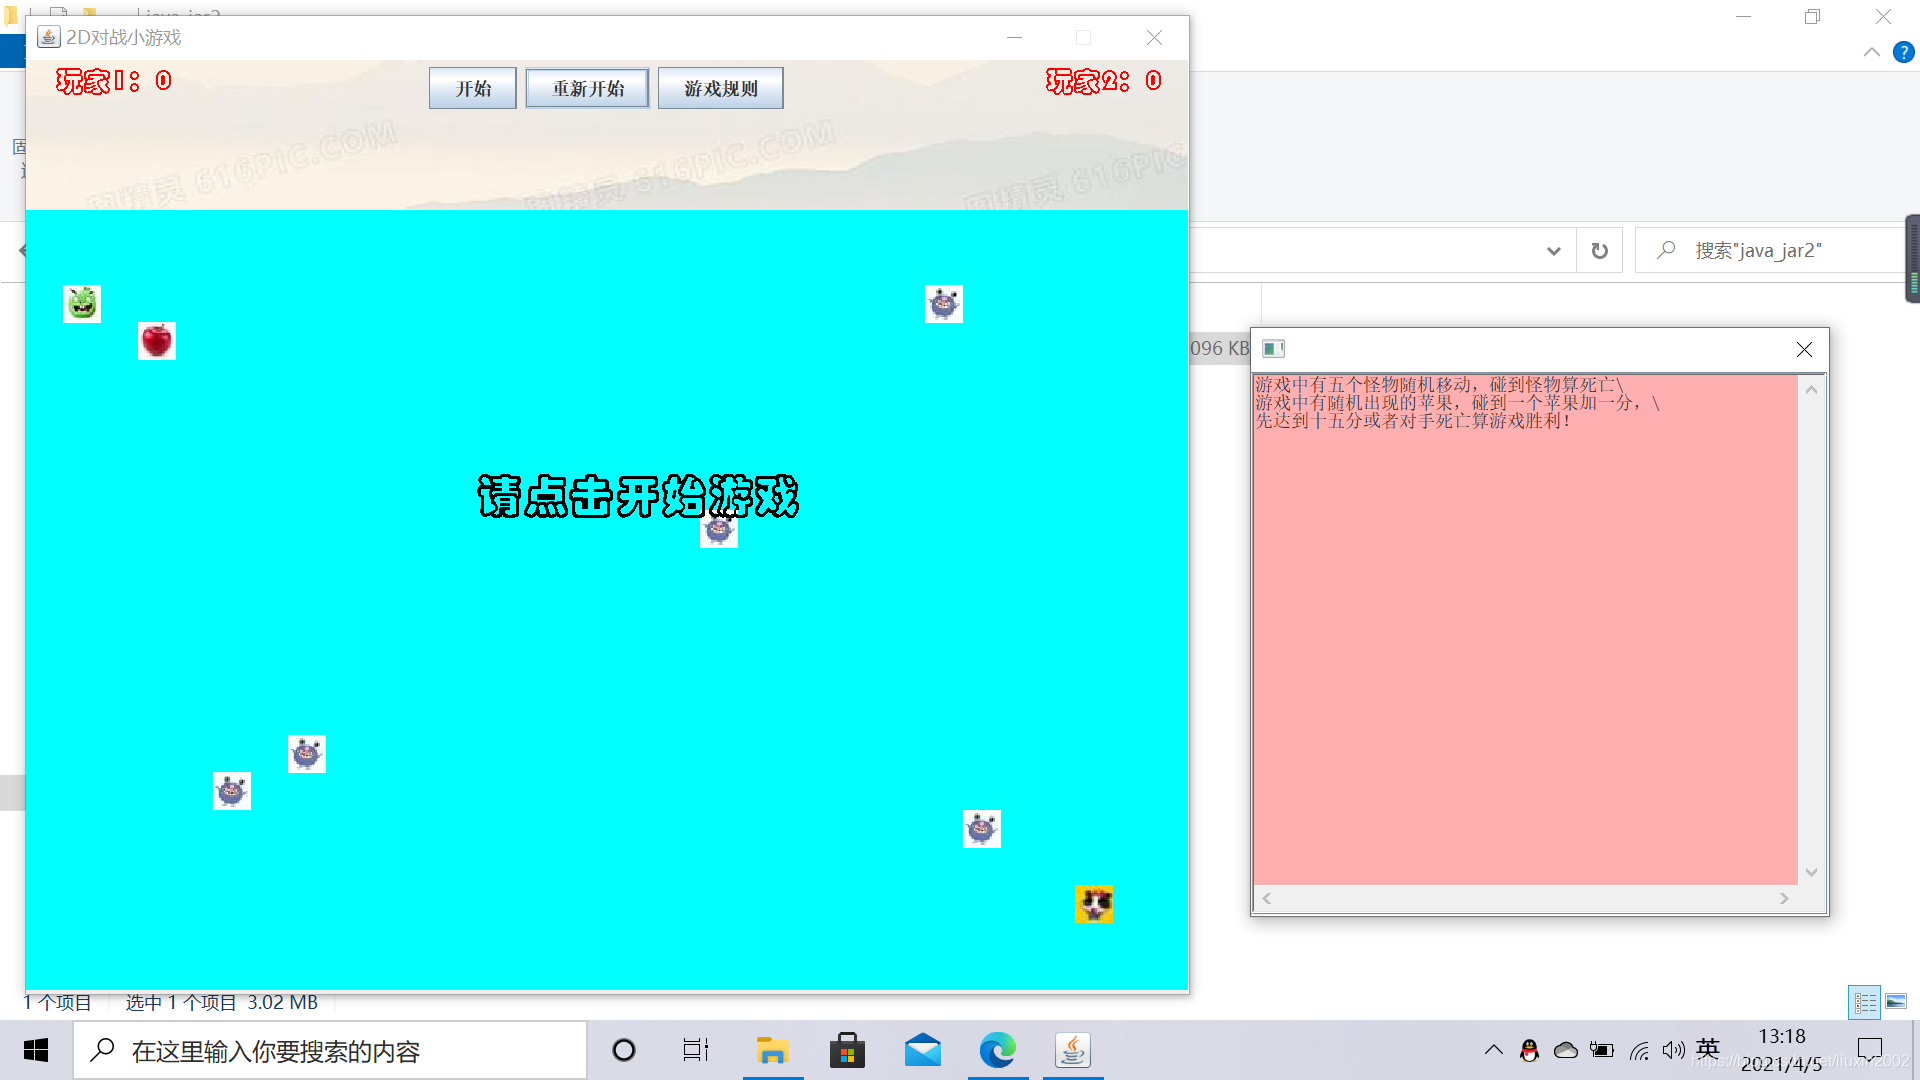The width and height of the screenshot is (1920, 1080).
Task: Click rules dialog horizontal scroll left arrow
Action: (1267, 898)
